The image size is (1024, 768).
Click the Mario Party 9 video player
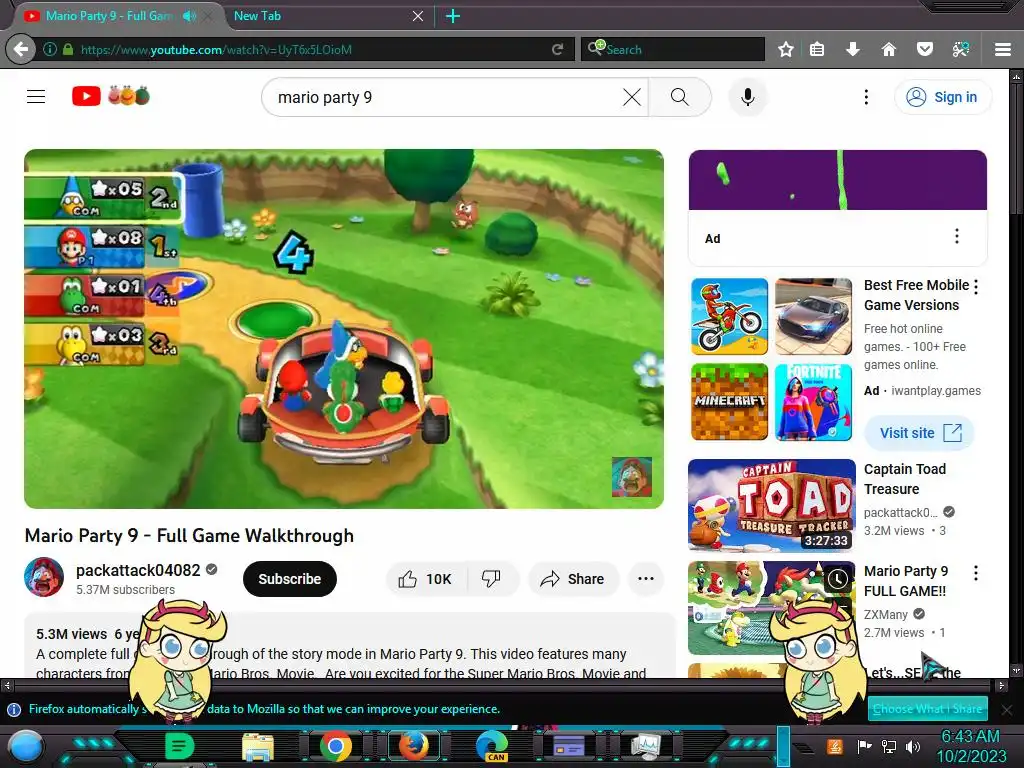pos(344,328)
